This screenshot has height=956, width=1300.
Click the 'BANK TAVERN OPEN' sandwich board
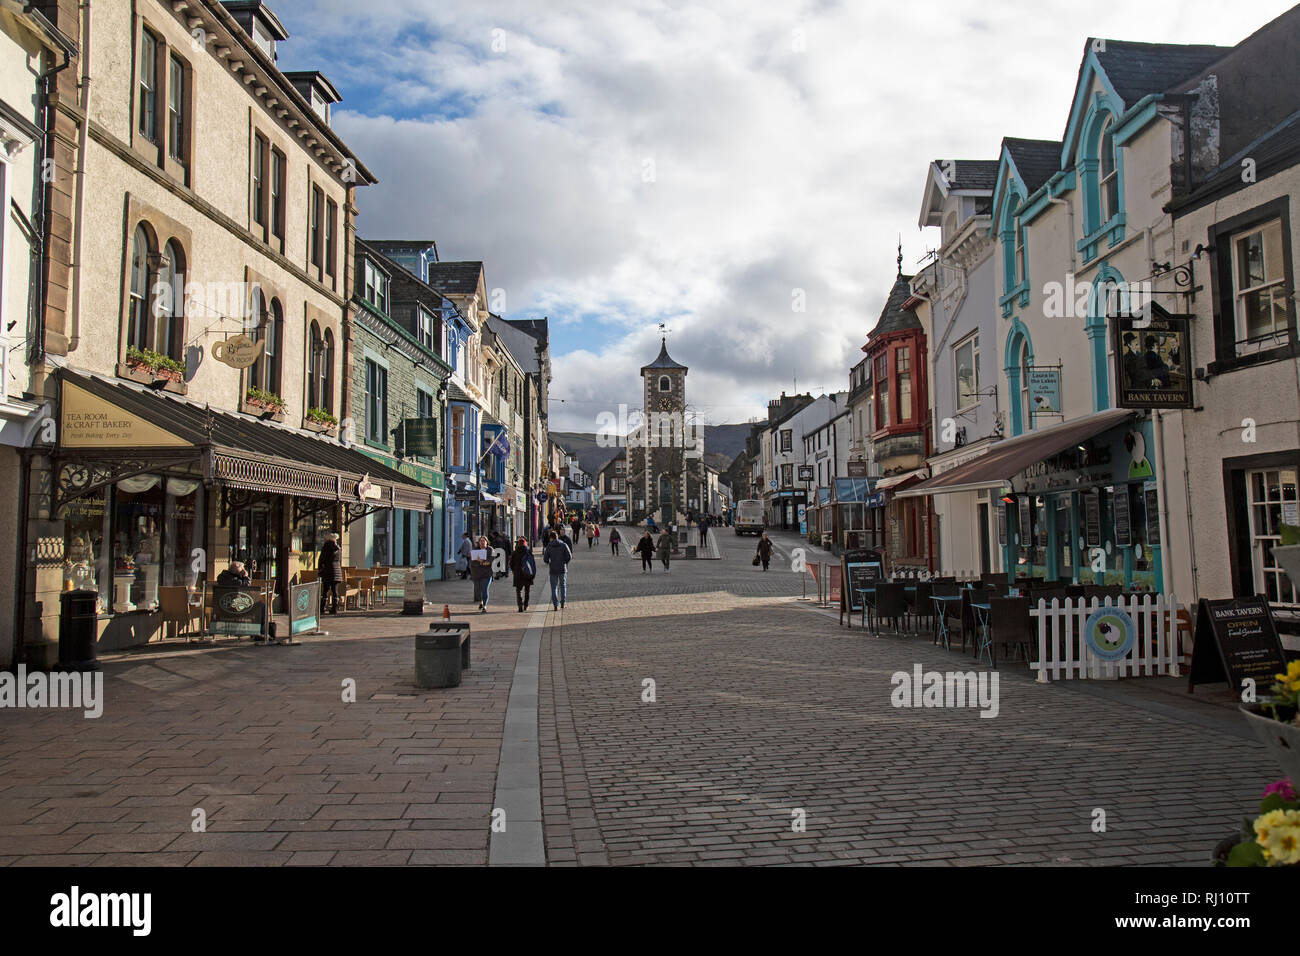(1238, 645)
